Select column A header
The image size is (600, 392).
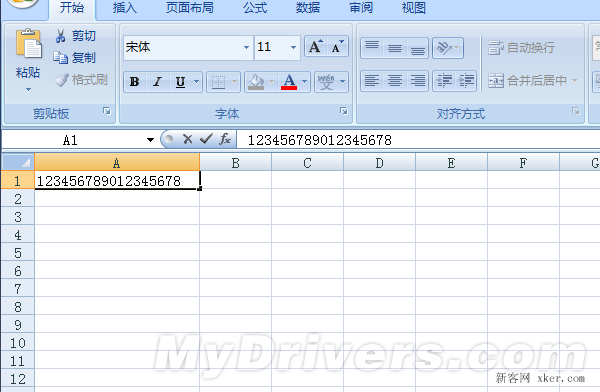pyautogui.click(x=117, y=163)
